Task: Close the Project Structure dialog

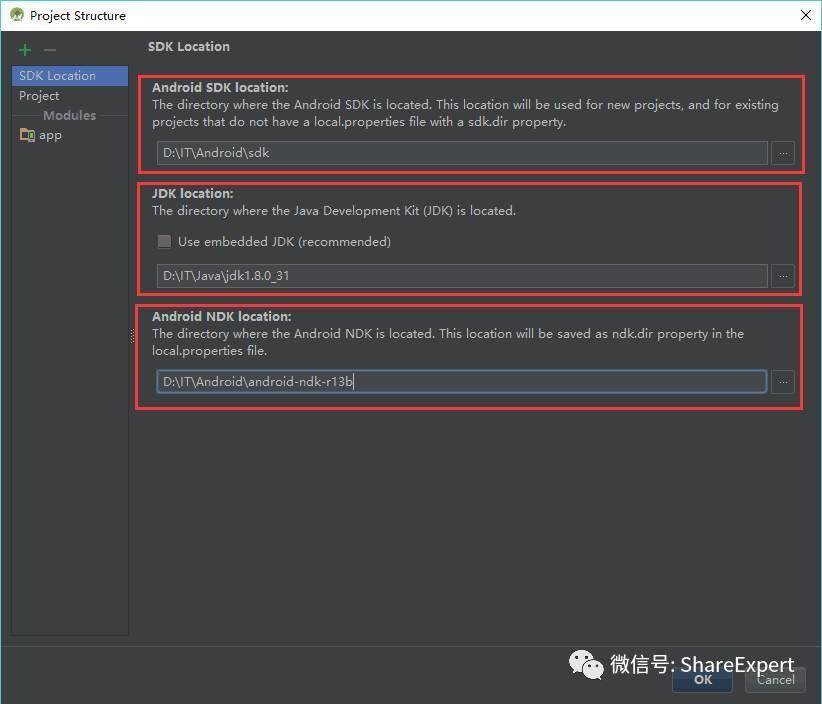Action: (806, 15)
